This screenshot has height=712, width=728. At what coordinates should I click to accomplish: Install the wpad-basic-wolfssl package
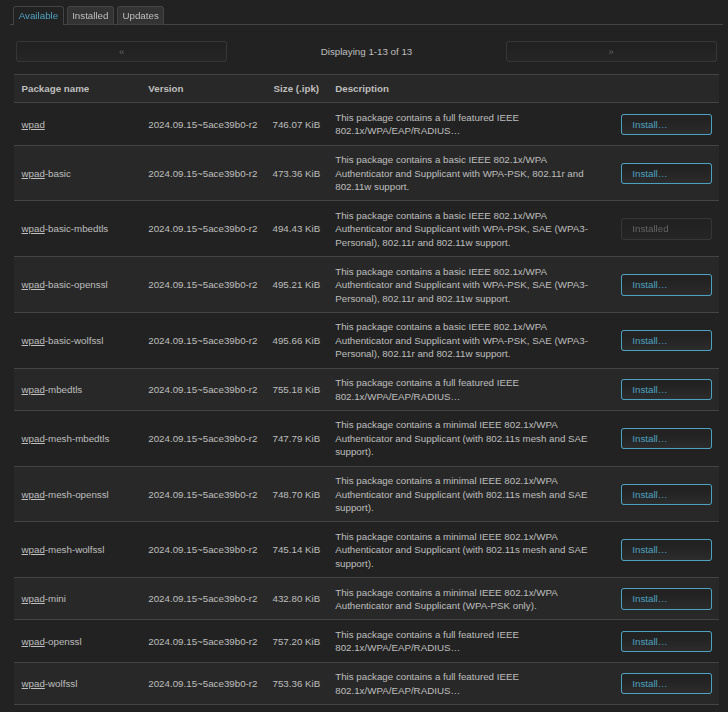point(666,341)
